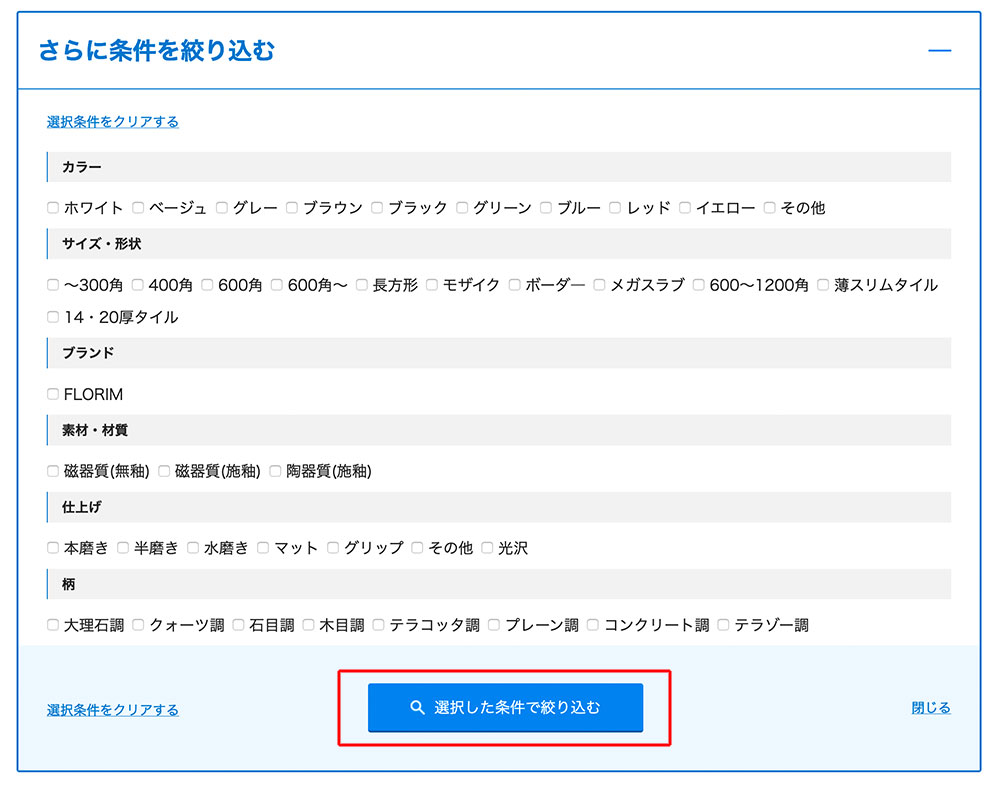Toggle the 光沢 finish checkbox

pos(488,548)
